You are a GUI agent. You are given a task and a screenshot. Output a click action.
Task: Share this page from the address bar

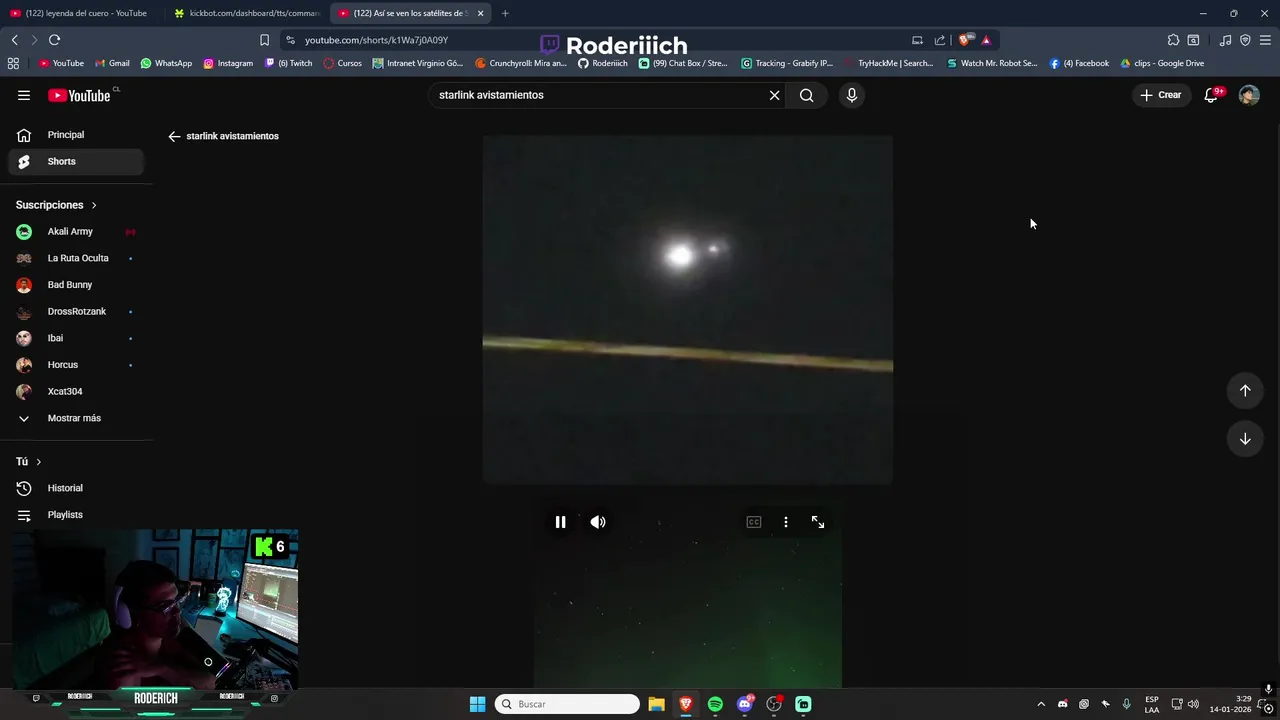pyautogui.click(x=940, y=40)
